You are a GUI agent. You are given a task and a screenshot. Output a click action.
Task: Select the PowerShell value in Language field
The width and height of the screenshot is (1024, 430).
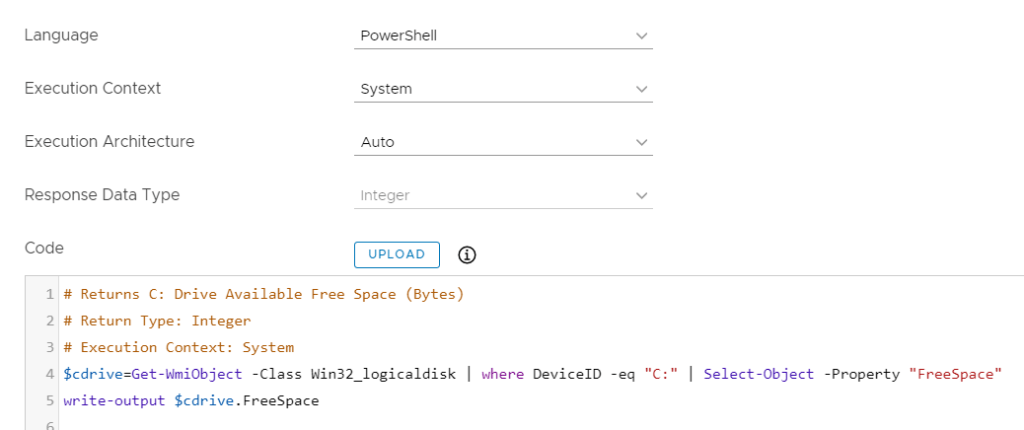click(399, 36)
